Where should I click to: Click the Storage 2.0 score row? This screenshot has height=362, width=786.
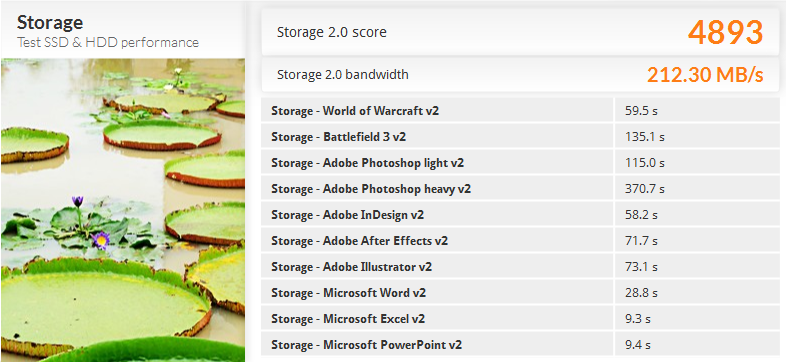pyautogui.click(x=520, y=32)
